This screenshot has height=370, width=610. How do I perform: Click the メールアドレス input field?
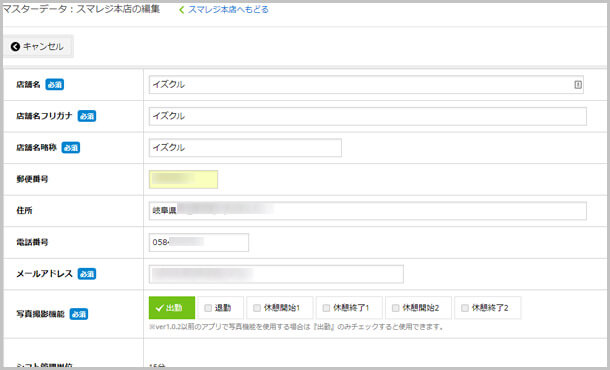276,274
